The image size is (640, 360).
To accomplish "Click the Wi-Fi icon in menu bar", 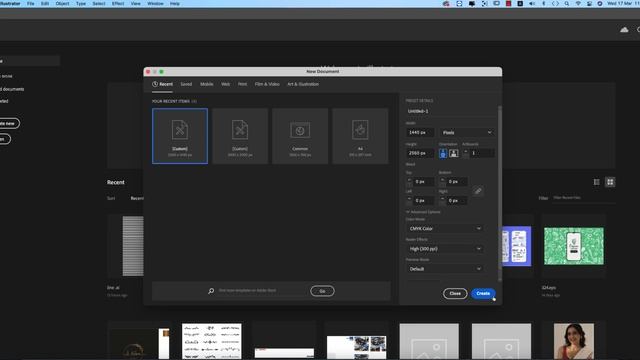I will 578,4.
